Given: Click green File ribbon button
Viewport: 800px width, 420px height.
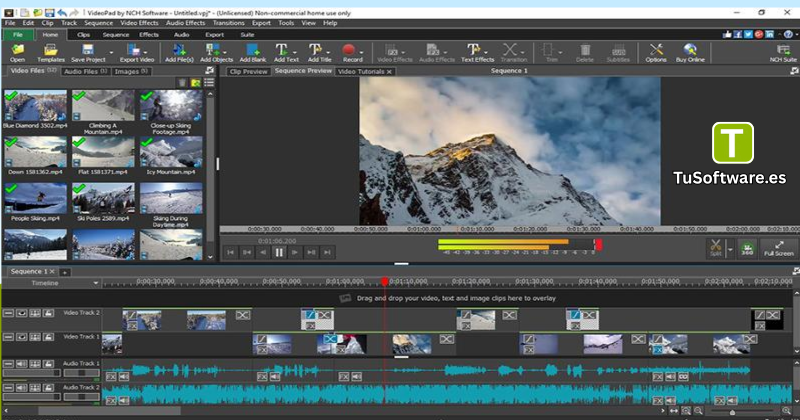Looking at the screenshot, I should pyautogui.click(x=18, y=35).
